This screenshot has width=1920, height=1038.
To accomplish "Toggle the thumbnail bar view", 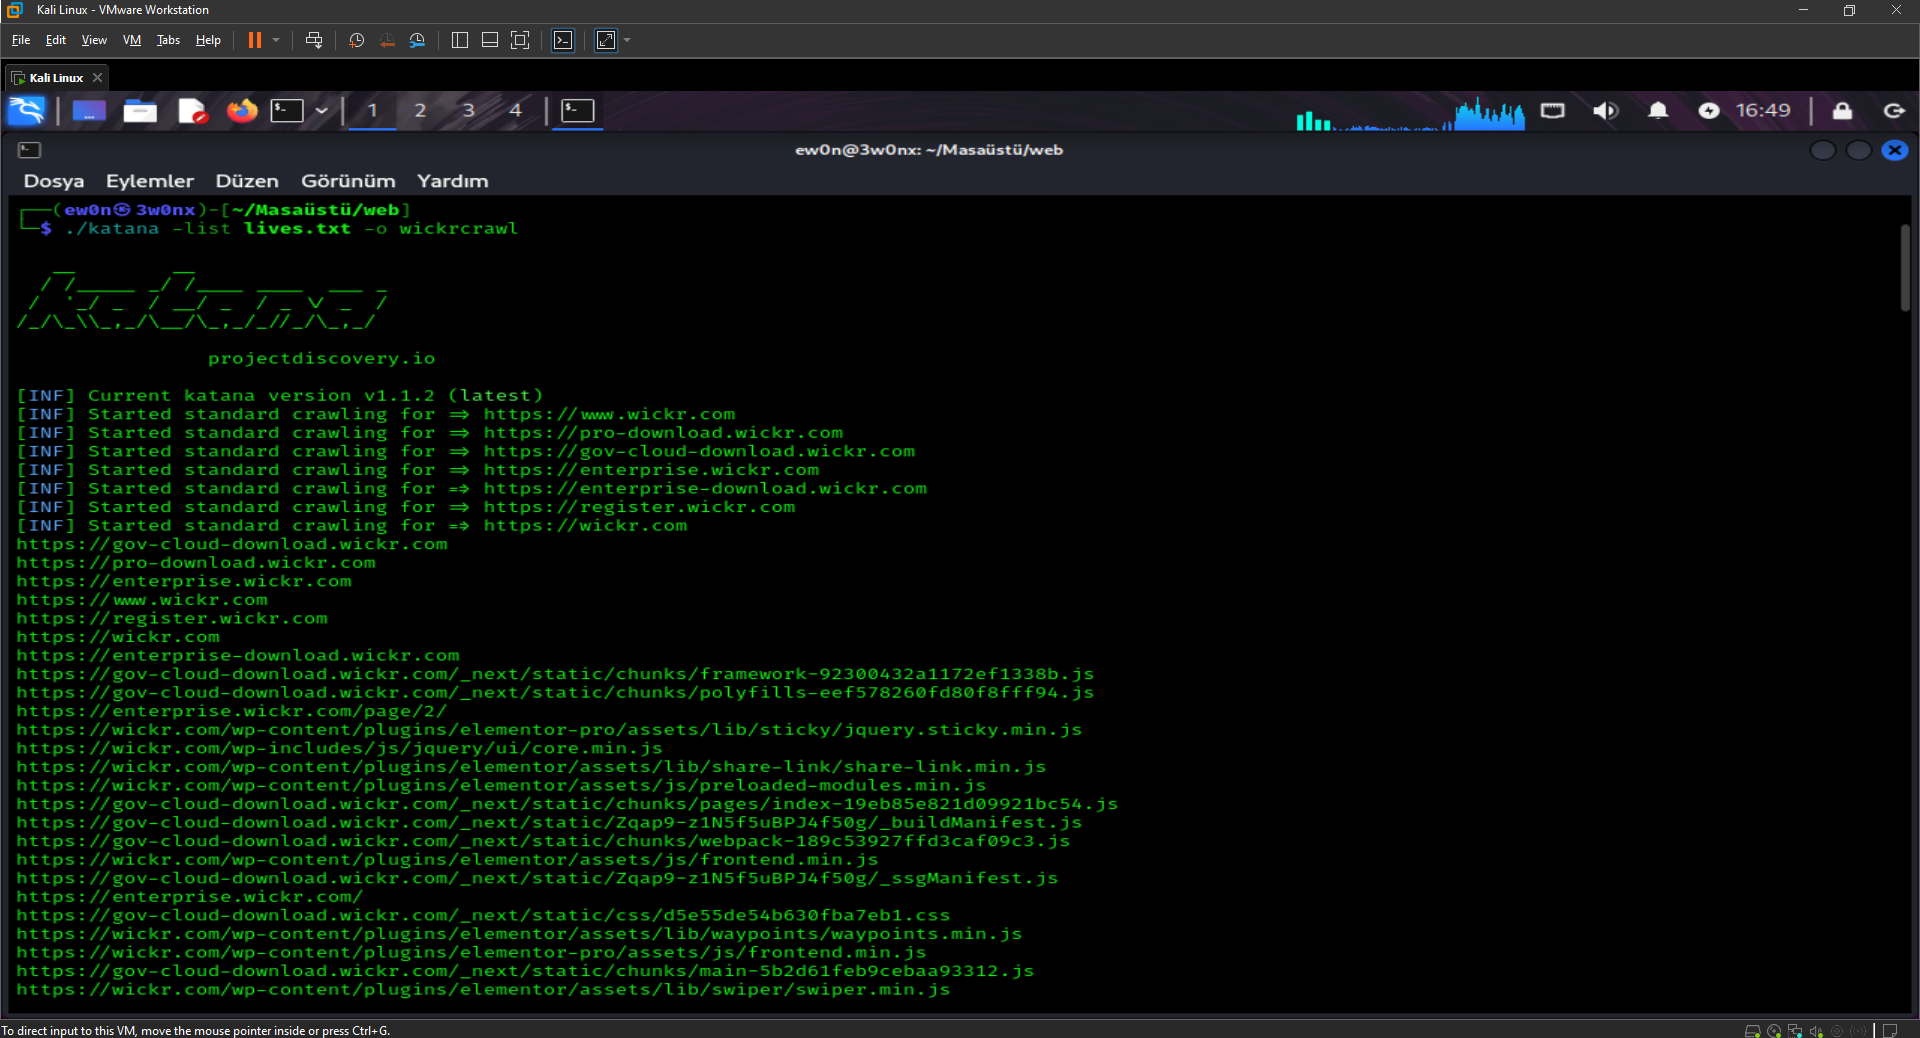I will [x=490, y=40].
